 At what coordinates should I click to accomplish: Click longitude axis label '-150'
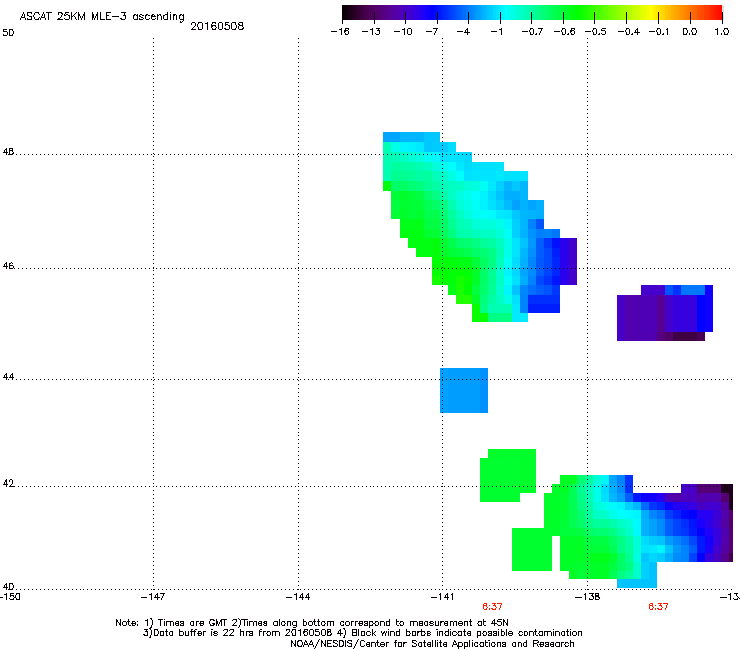click(x=10, y=597)
